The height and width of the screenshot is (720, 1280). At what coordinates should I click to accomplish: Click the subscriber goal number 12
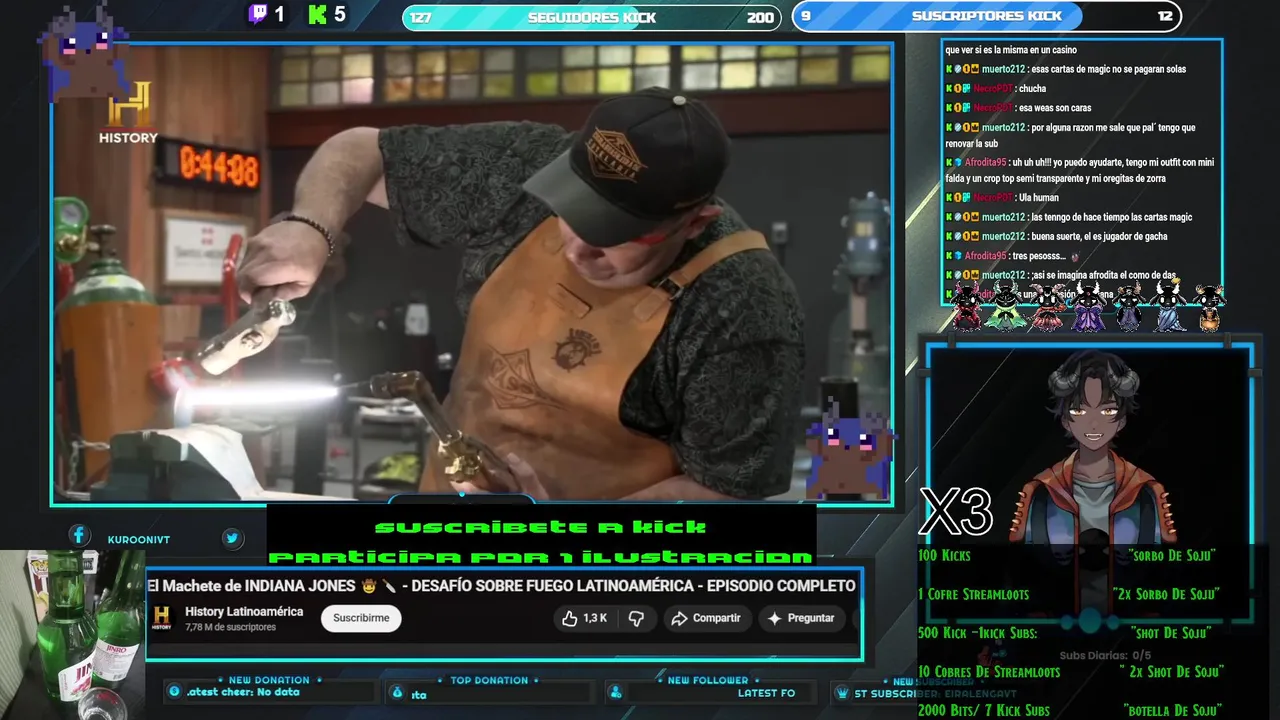pyautogui.click(x=1165, y=16)
